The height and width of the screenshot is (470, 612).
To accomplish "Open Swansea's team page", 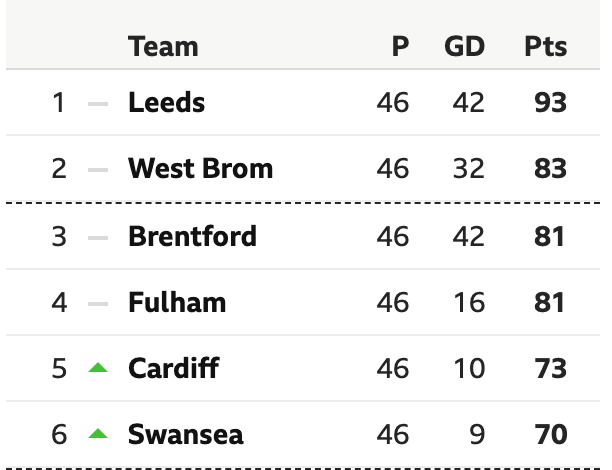I will [x=186, y=434].
